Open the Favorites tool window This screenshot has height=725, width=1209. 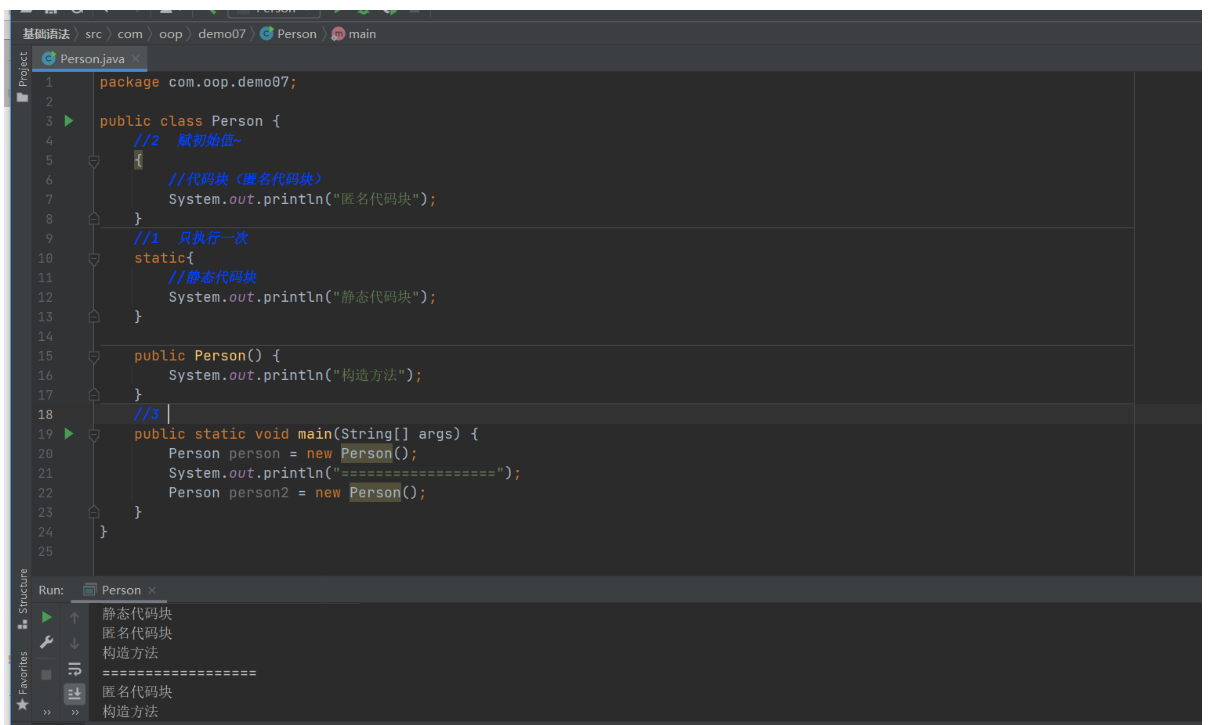[x=23, y=680]
